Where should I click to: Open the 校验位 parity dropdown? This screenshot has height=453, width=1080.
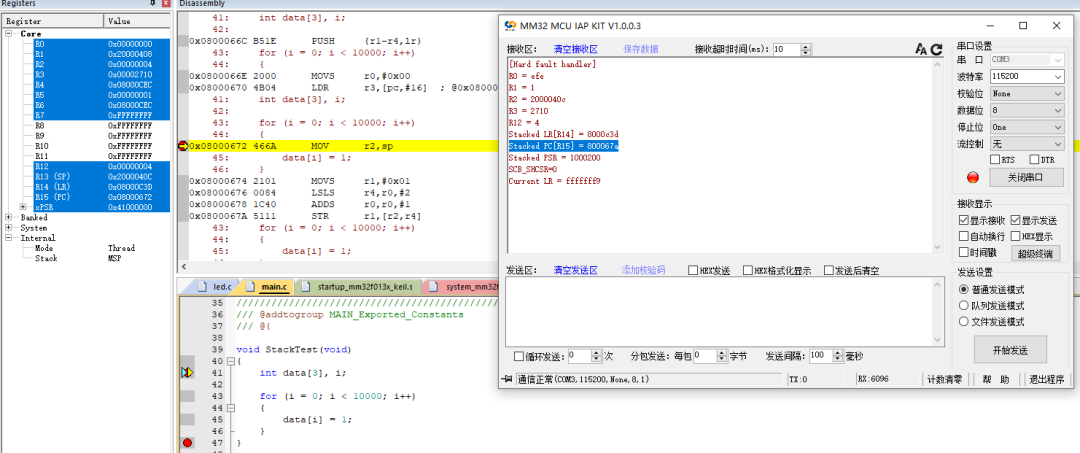coord(1058,94)
